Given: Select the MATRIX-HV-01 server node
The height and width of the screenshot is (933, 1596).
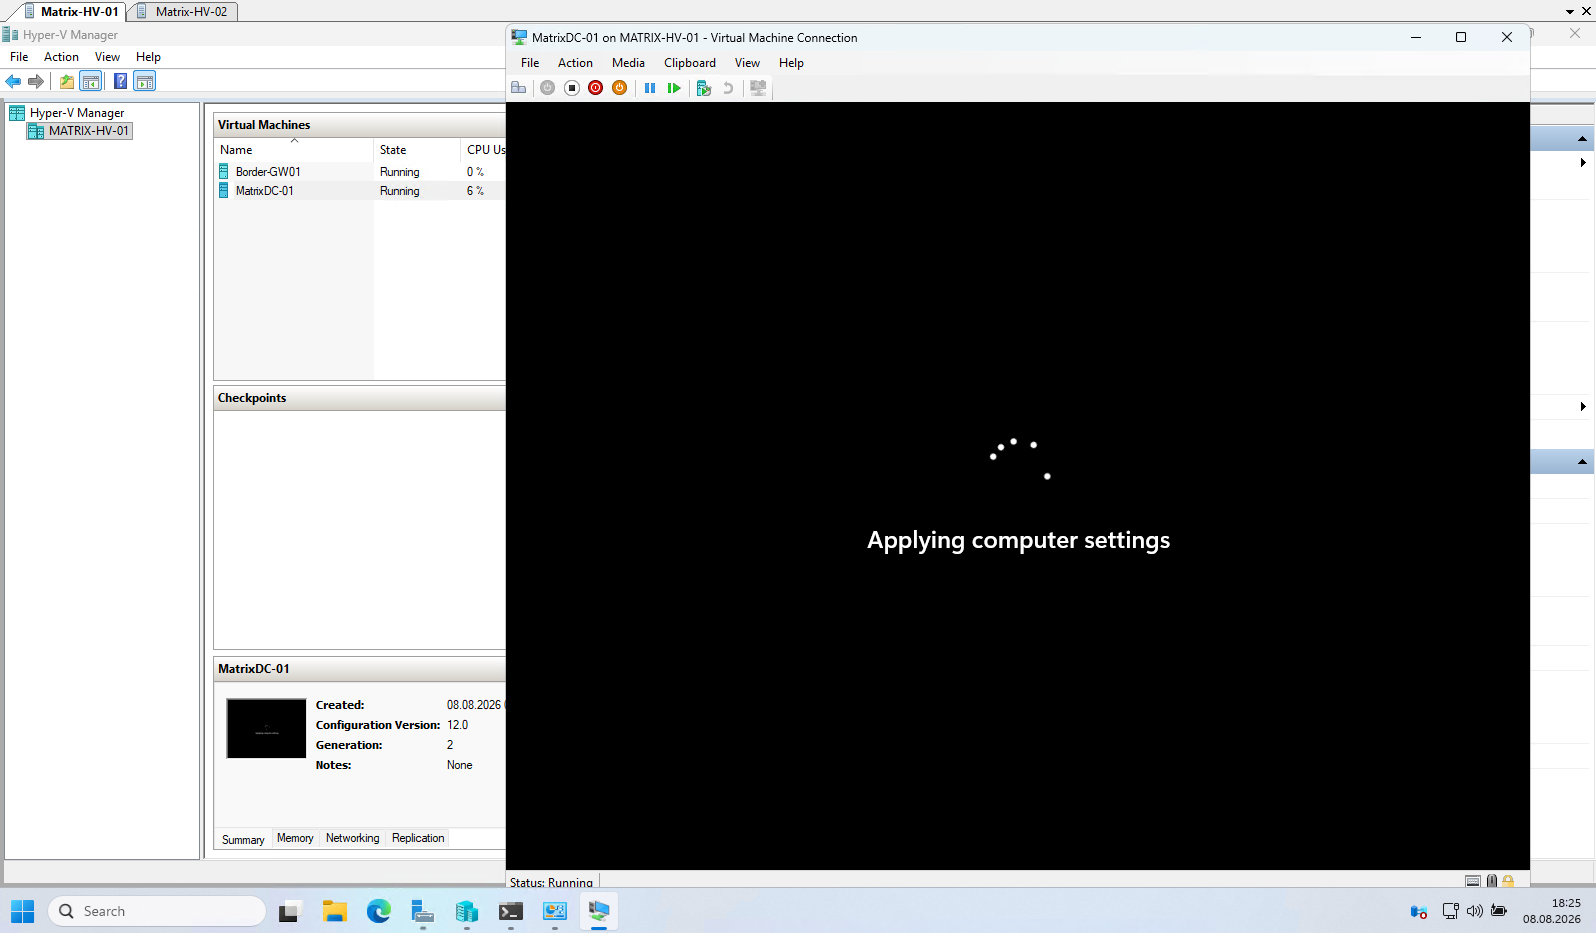Looking at the screenshot, I should click(88, 131).
